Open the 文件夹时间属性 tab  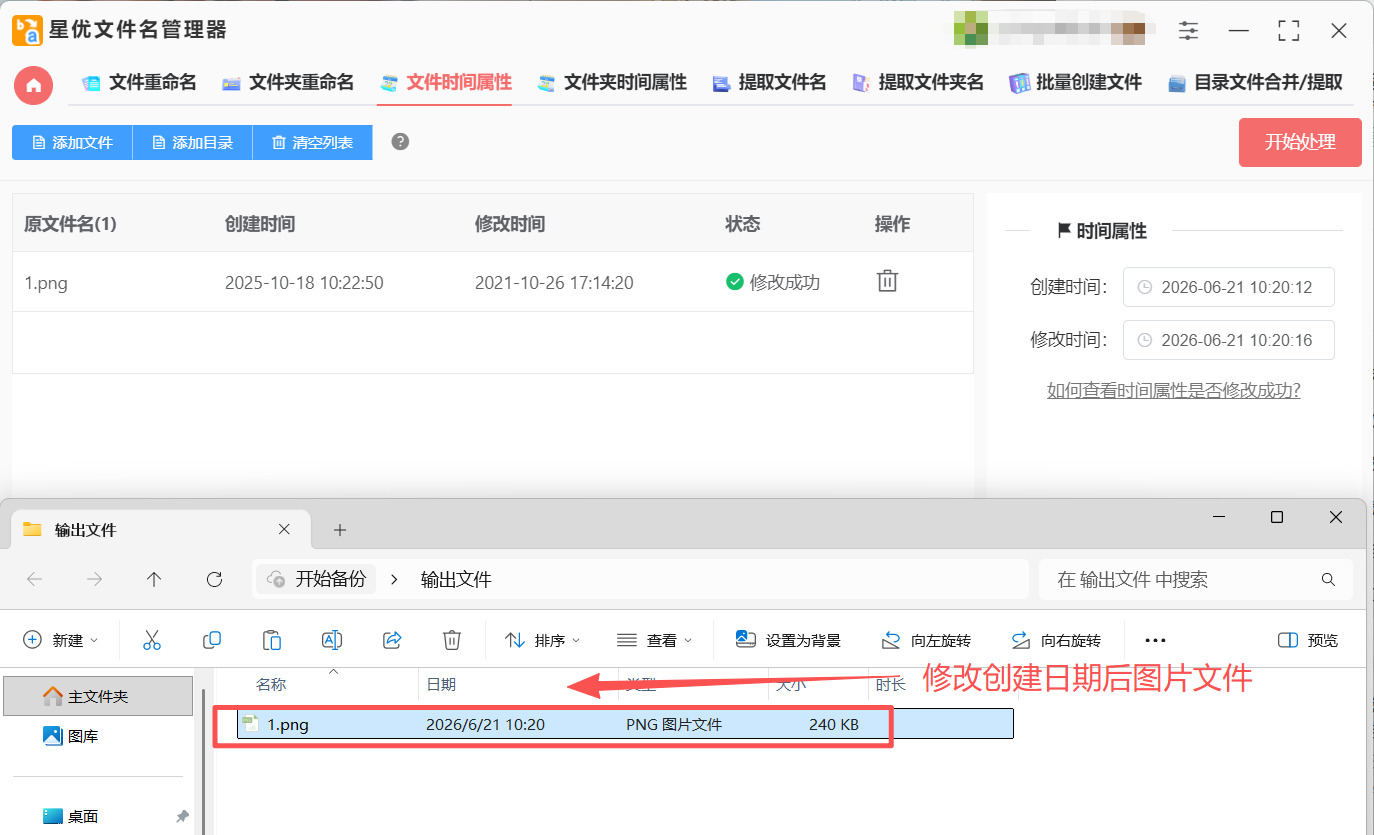(612, 83)
